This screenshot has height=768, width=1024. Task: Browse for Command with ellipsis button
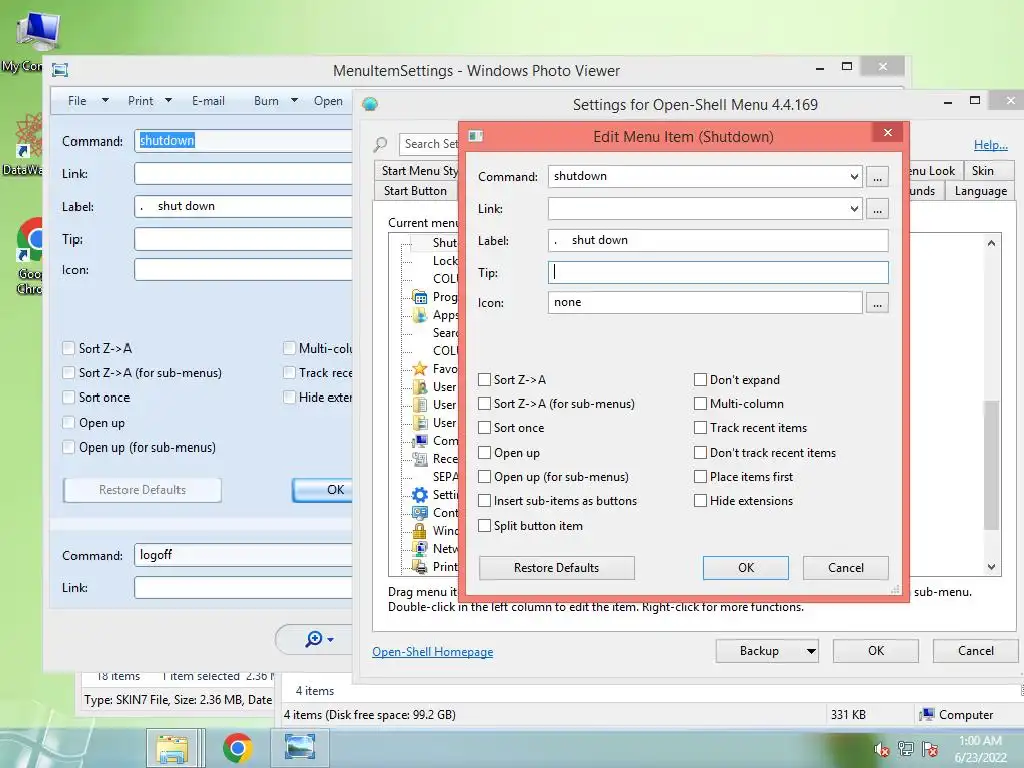(878, 176)
